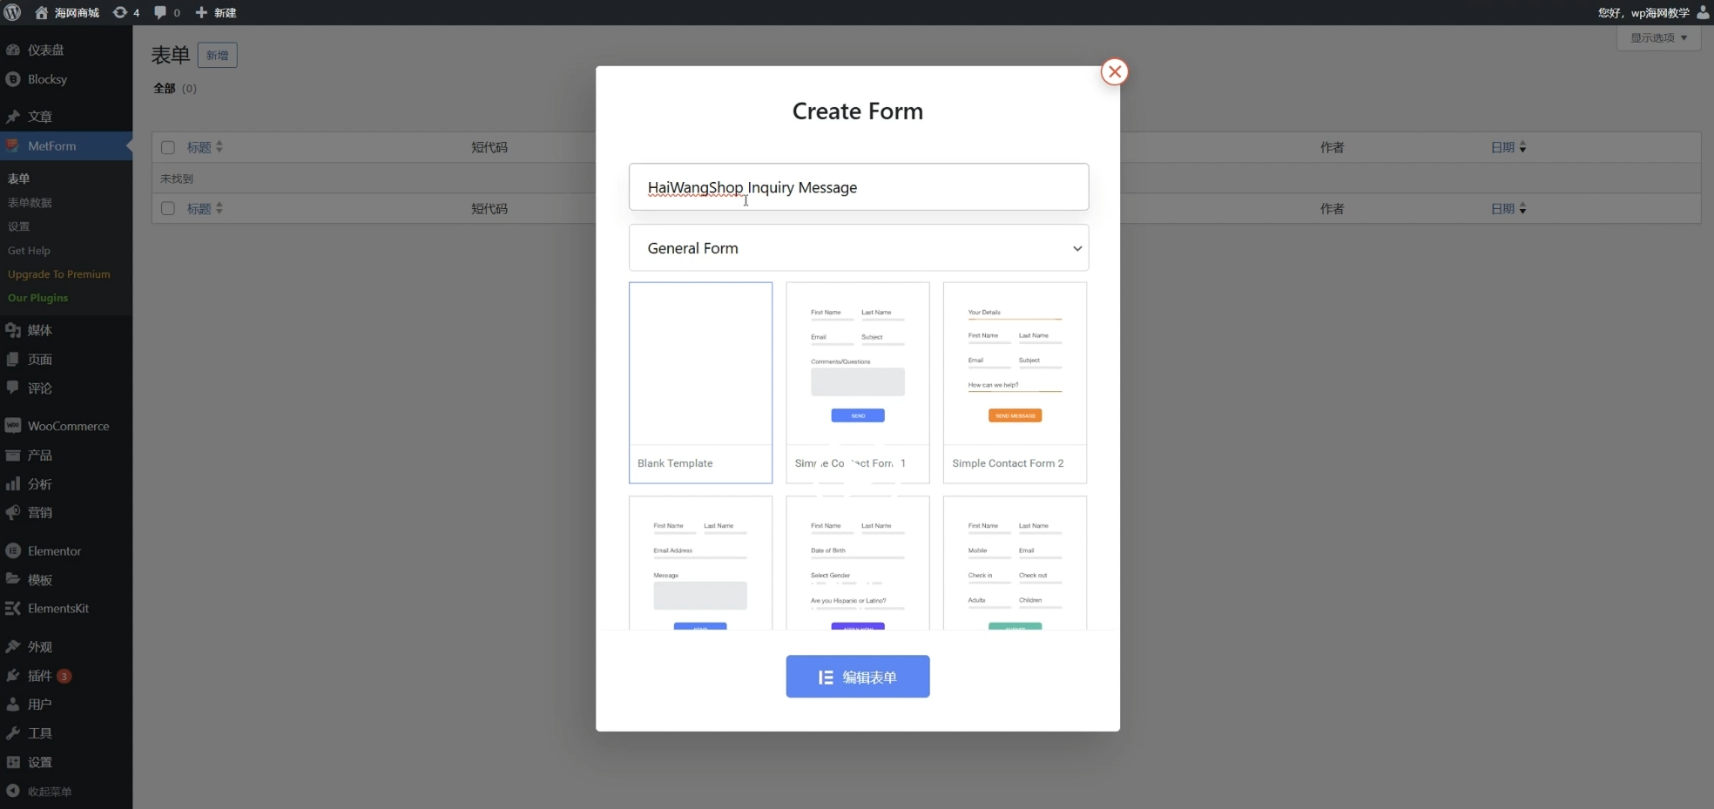The width and height of the screenshot is (1714, 809).
Task: Open the 表单数据 submenu item
Action: [30, 203]
